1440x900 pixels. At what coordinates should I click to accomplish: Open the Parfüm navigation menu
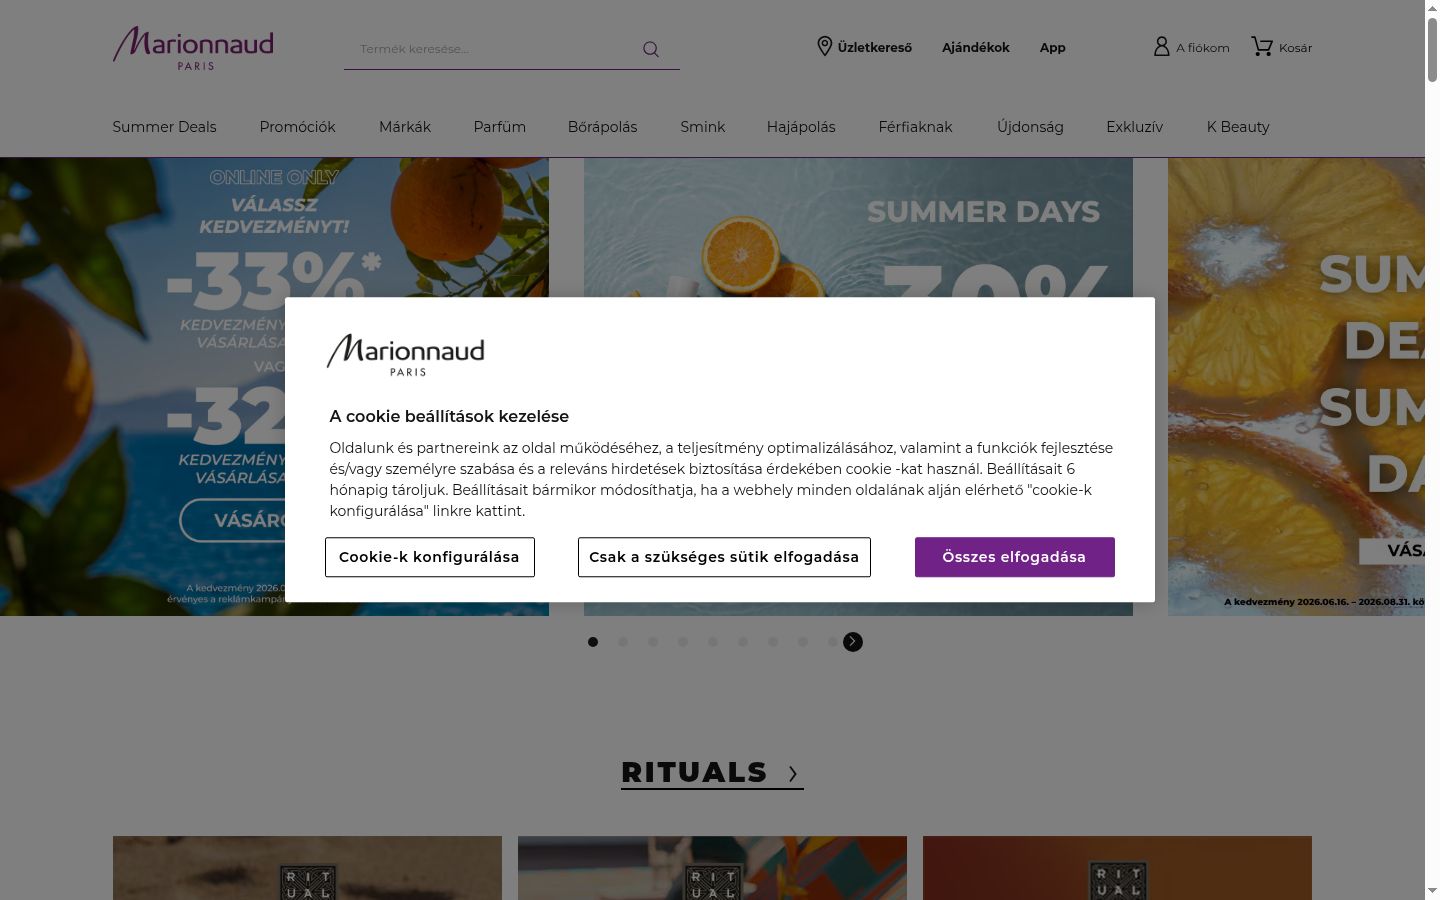click(x=500, y=127)
